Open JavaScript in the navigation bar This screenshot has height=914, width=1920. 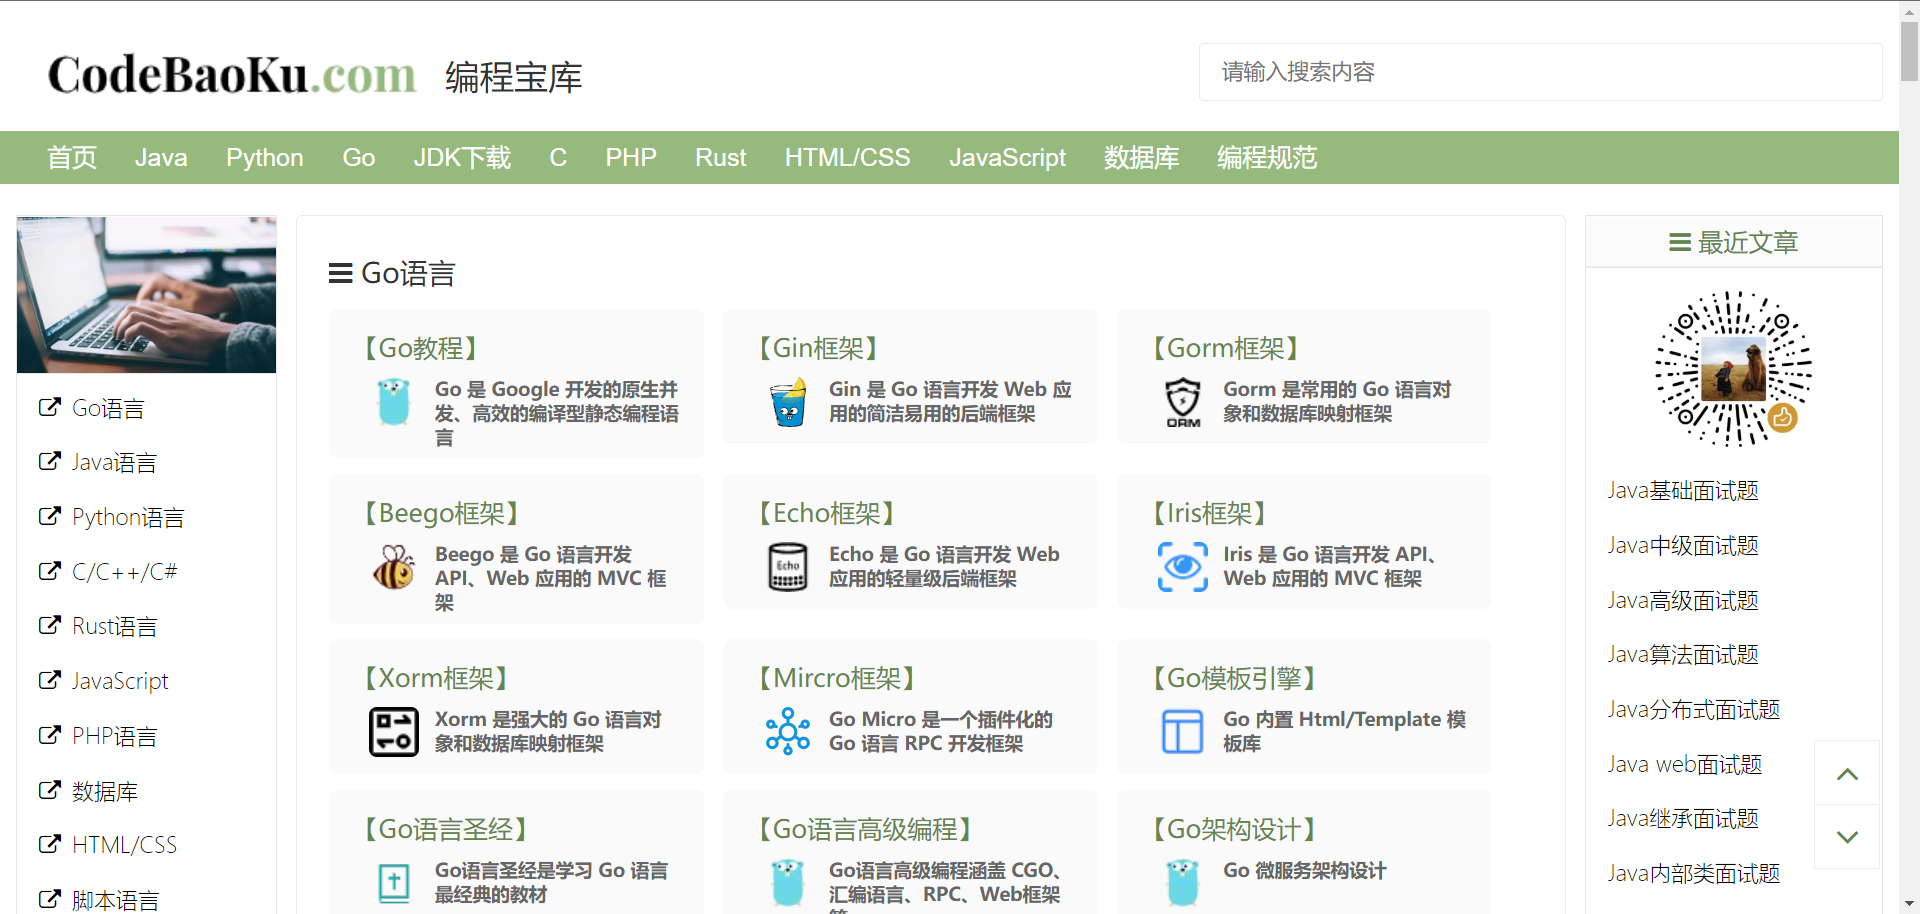pos(1008,157)
